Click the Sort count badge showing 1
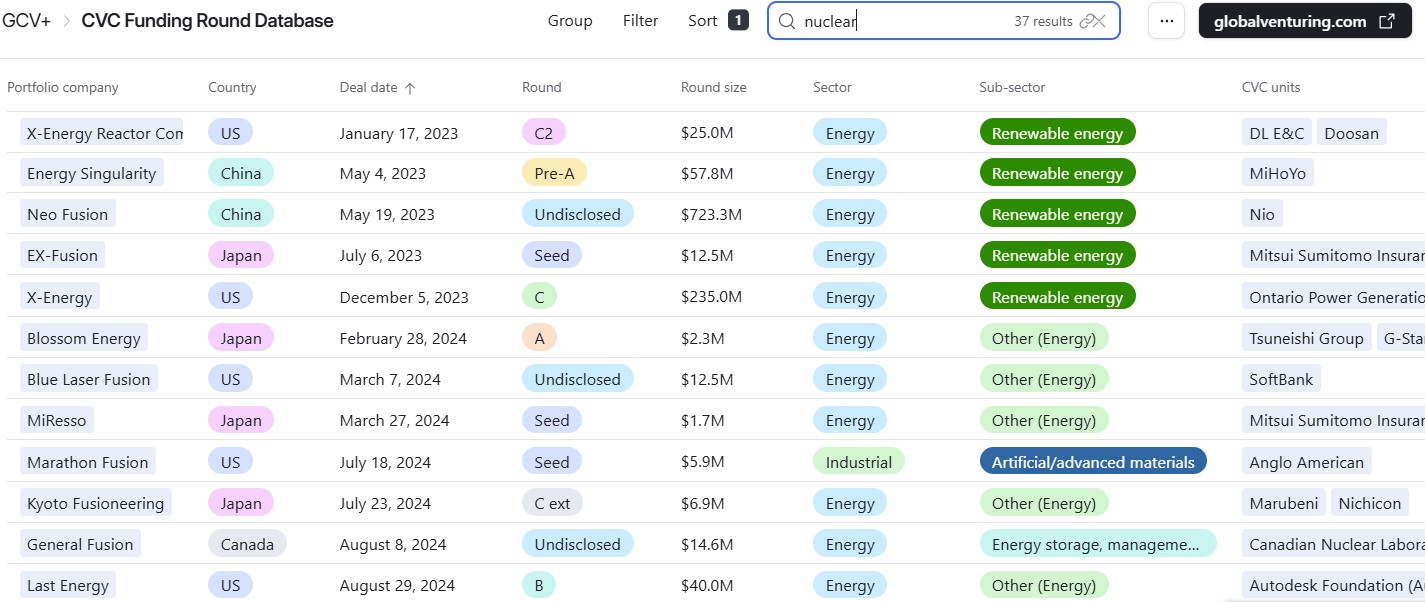 point(738,20)
